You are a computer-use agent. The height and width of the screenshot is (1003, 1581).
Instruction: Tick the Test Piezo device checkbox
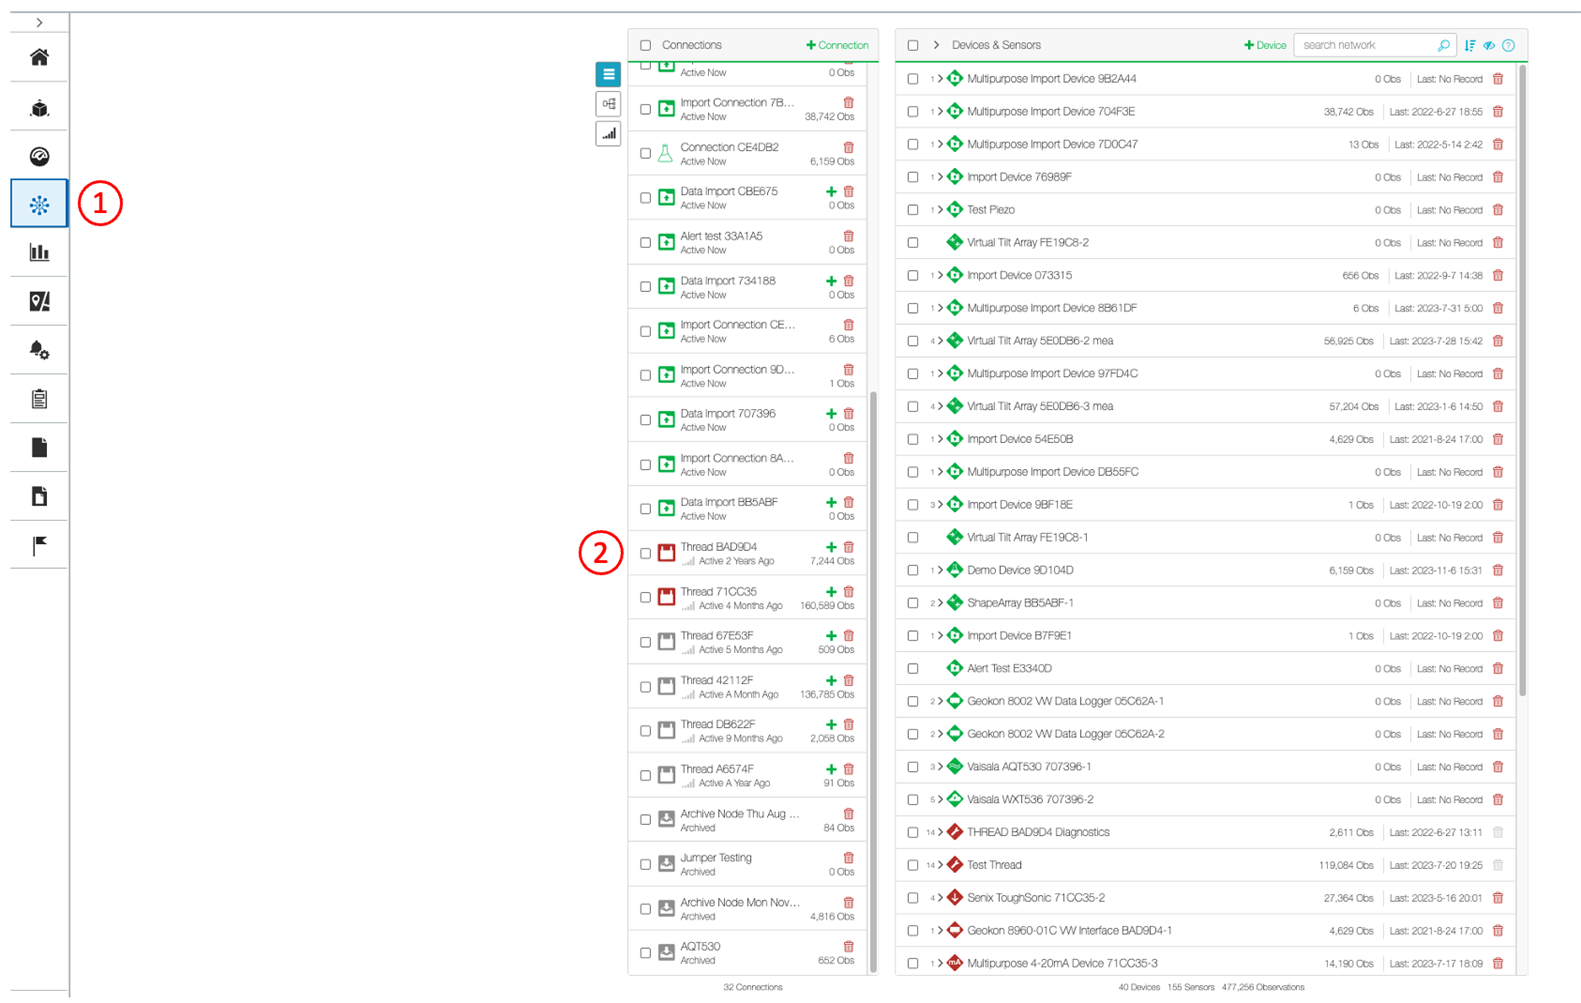pyautogui.click(x=912, y=210)
